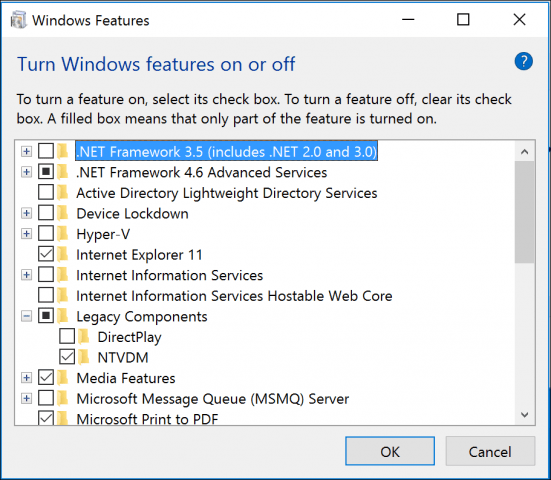This screenshot has width=551, height=480.
Task: Expand the Internet Information Services node
Action: (26, 275)
